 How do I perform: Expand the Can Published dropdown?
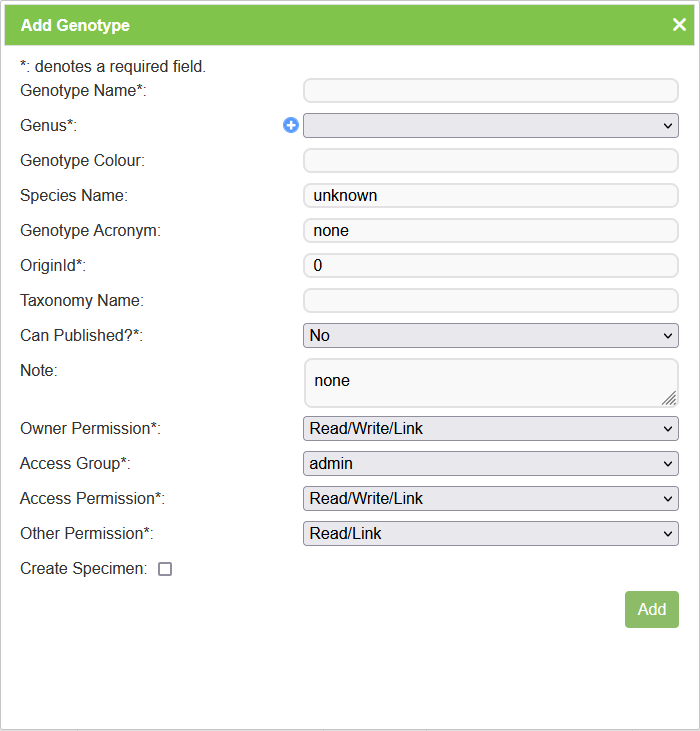pyautogui.click(x=490, y=335)
